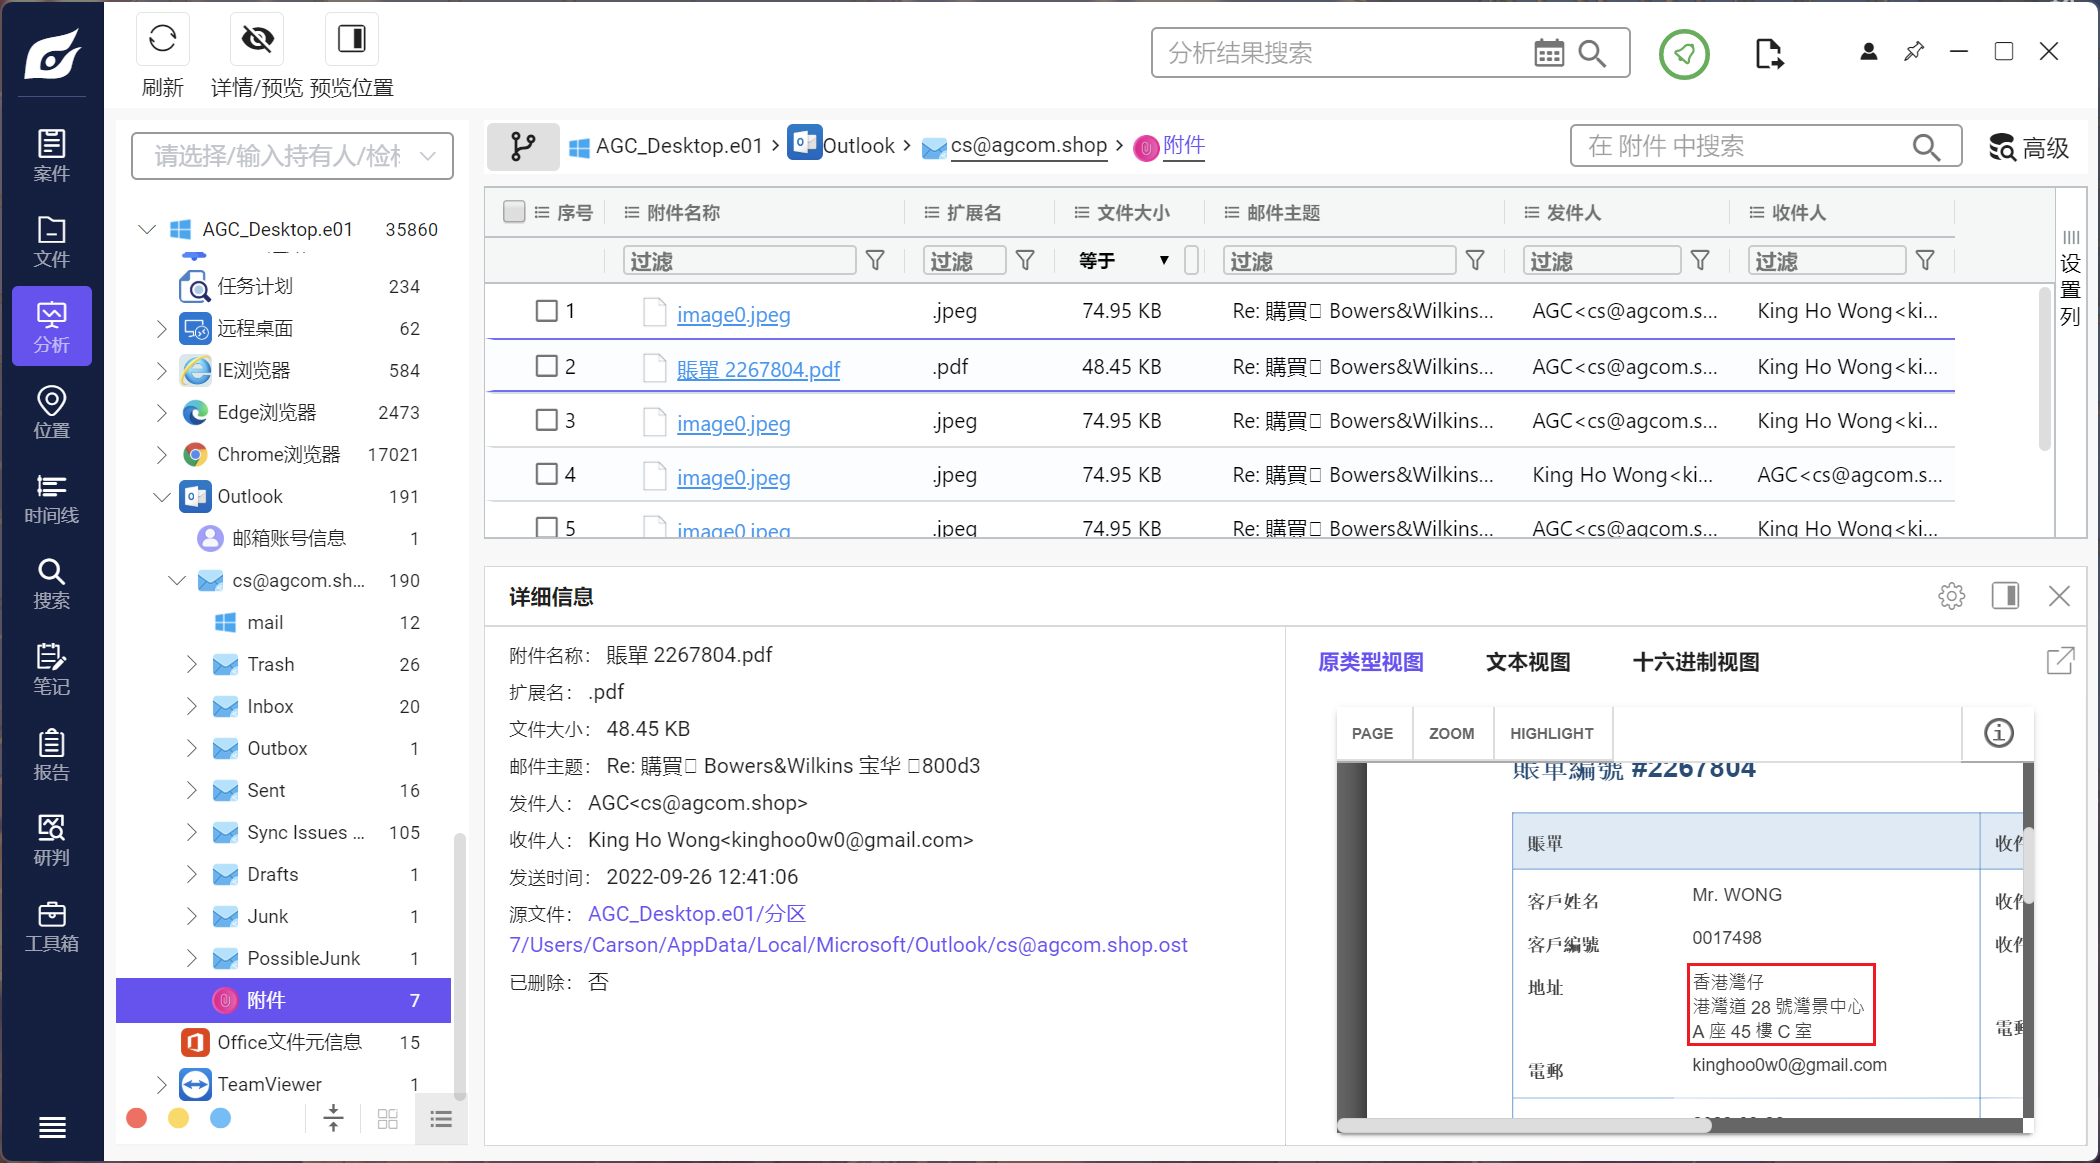Close the 详细信息 panel
The height and width of the screenshot is (1163, 2100).
(2059, 596)
